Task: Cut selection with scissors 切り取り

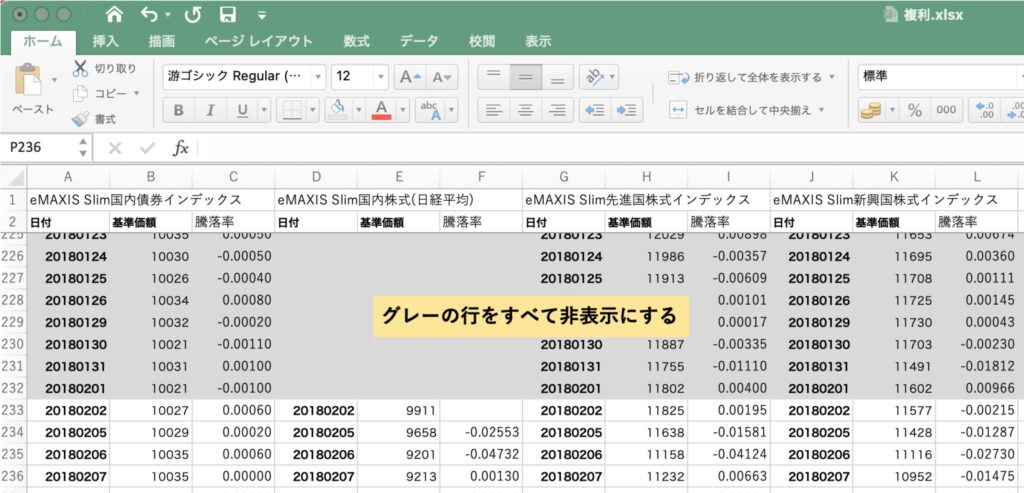Action: tap(105, 69)
